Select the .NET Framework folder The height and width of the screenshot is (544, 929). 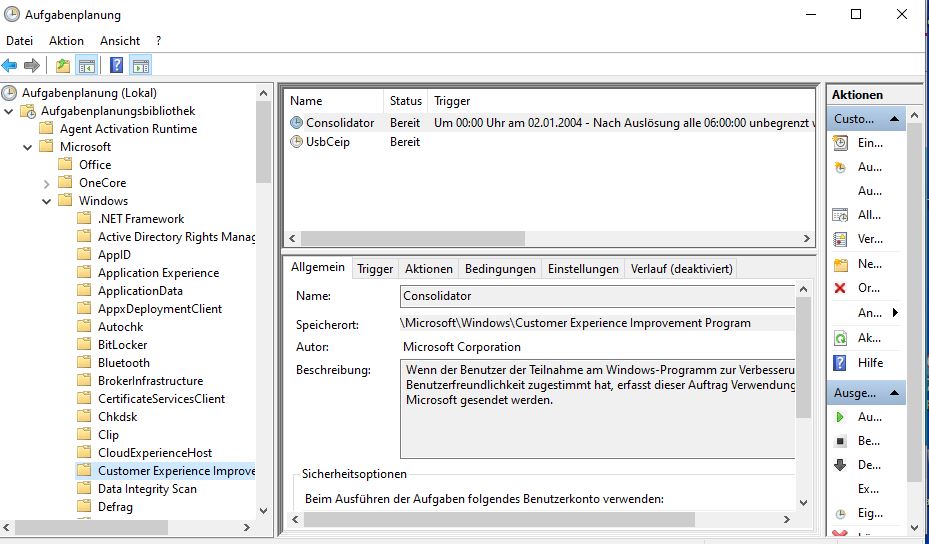(x=141, y=219)
